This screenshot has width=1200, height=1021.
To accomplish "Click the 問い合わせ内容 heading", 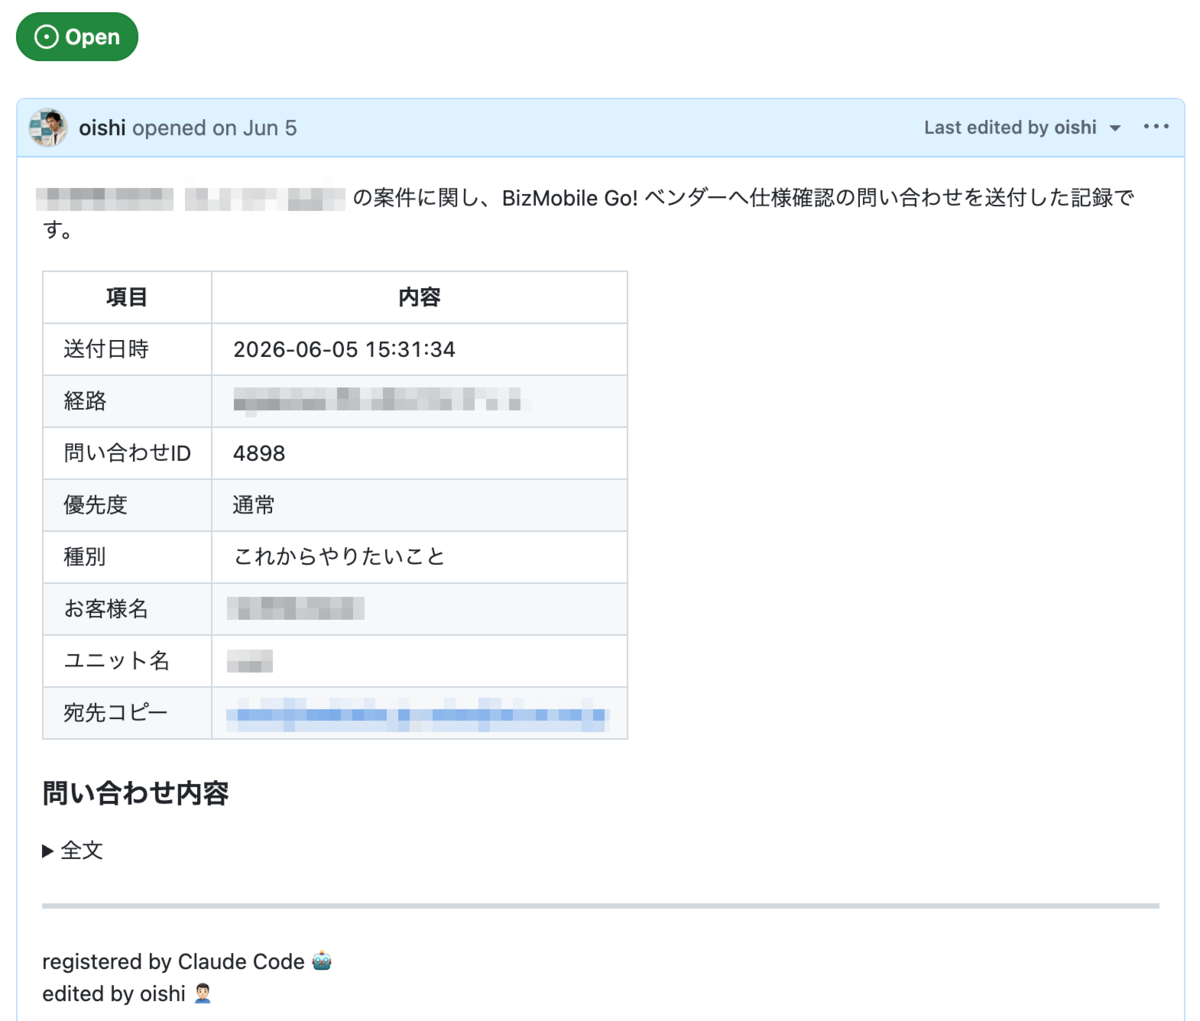I will [x=136, y=794].
